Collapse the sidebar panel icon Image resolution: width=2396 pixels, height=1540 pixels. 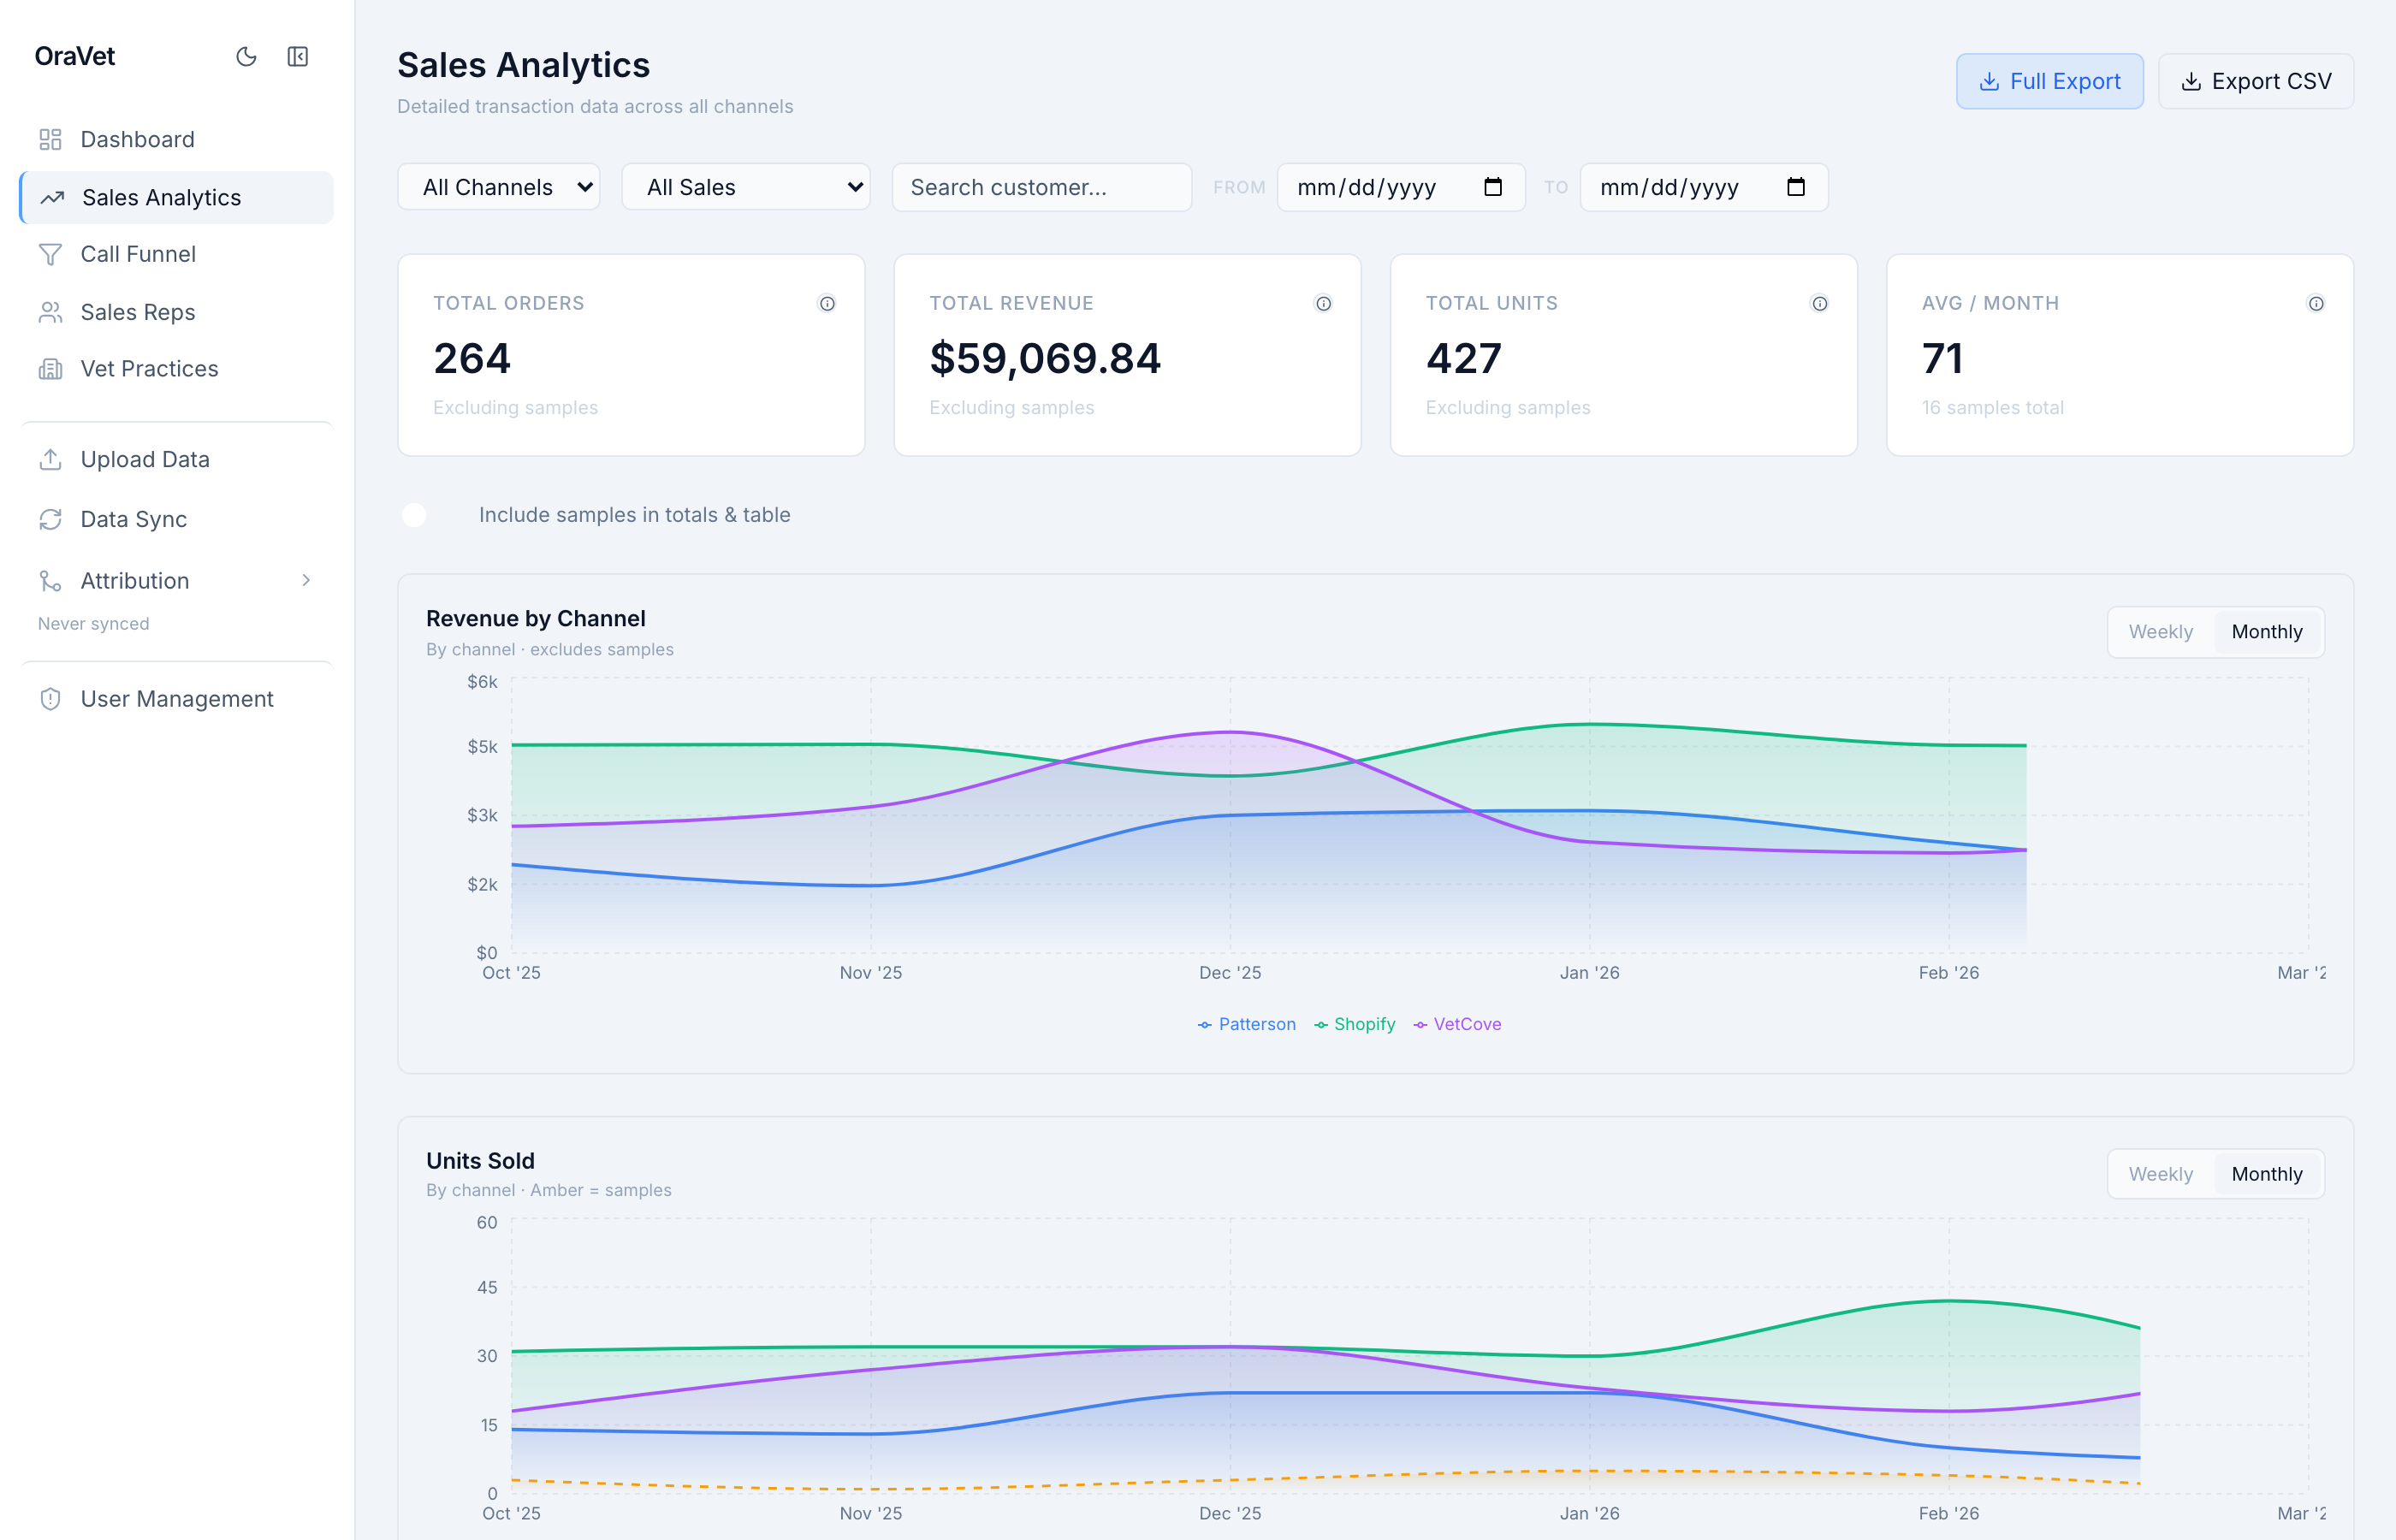298,57
